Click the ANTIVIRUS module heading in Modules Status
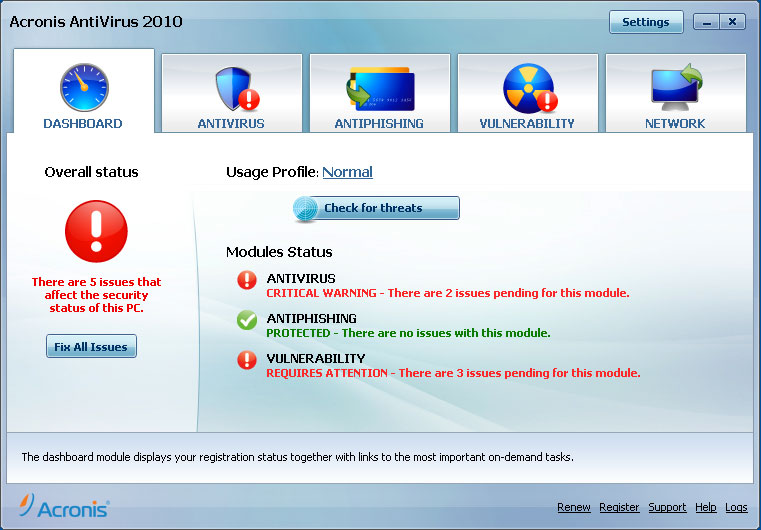Viewport: 761px width, 530px height. (x=301, y=279)
